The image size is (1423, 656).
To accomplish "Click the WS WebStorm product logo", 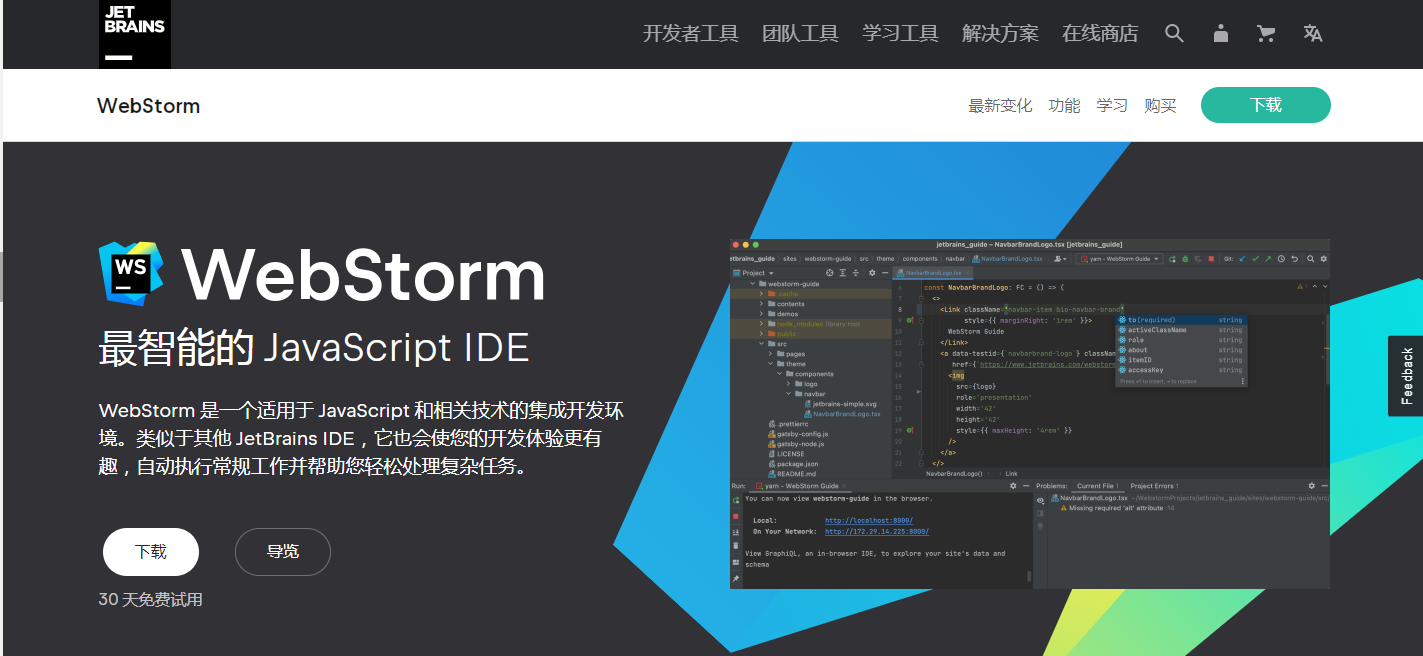I will pyautogui.click(x=131, y=272).
